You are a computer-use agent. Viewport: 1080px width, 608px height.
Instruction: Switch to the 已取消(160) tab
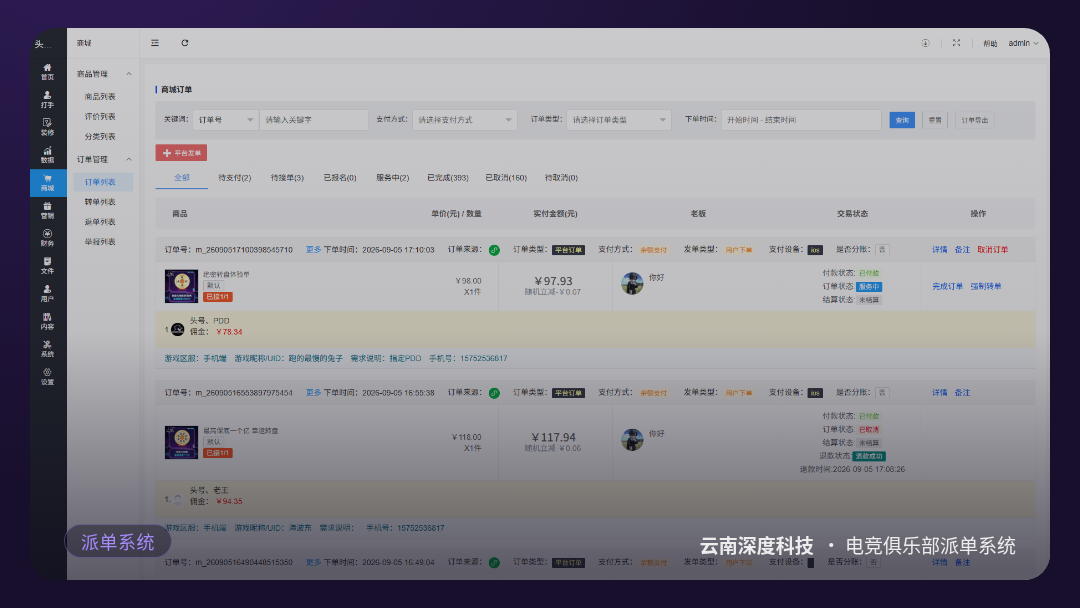pos(506,178)
